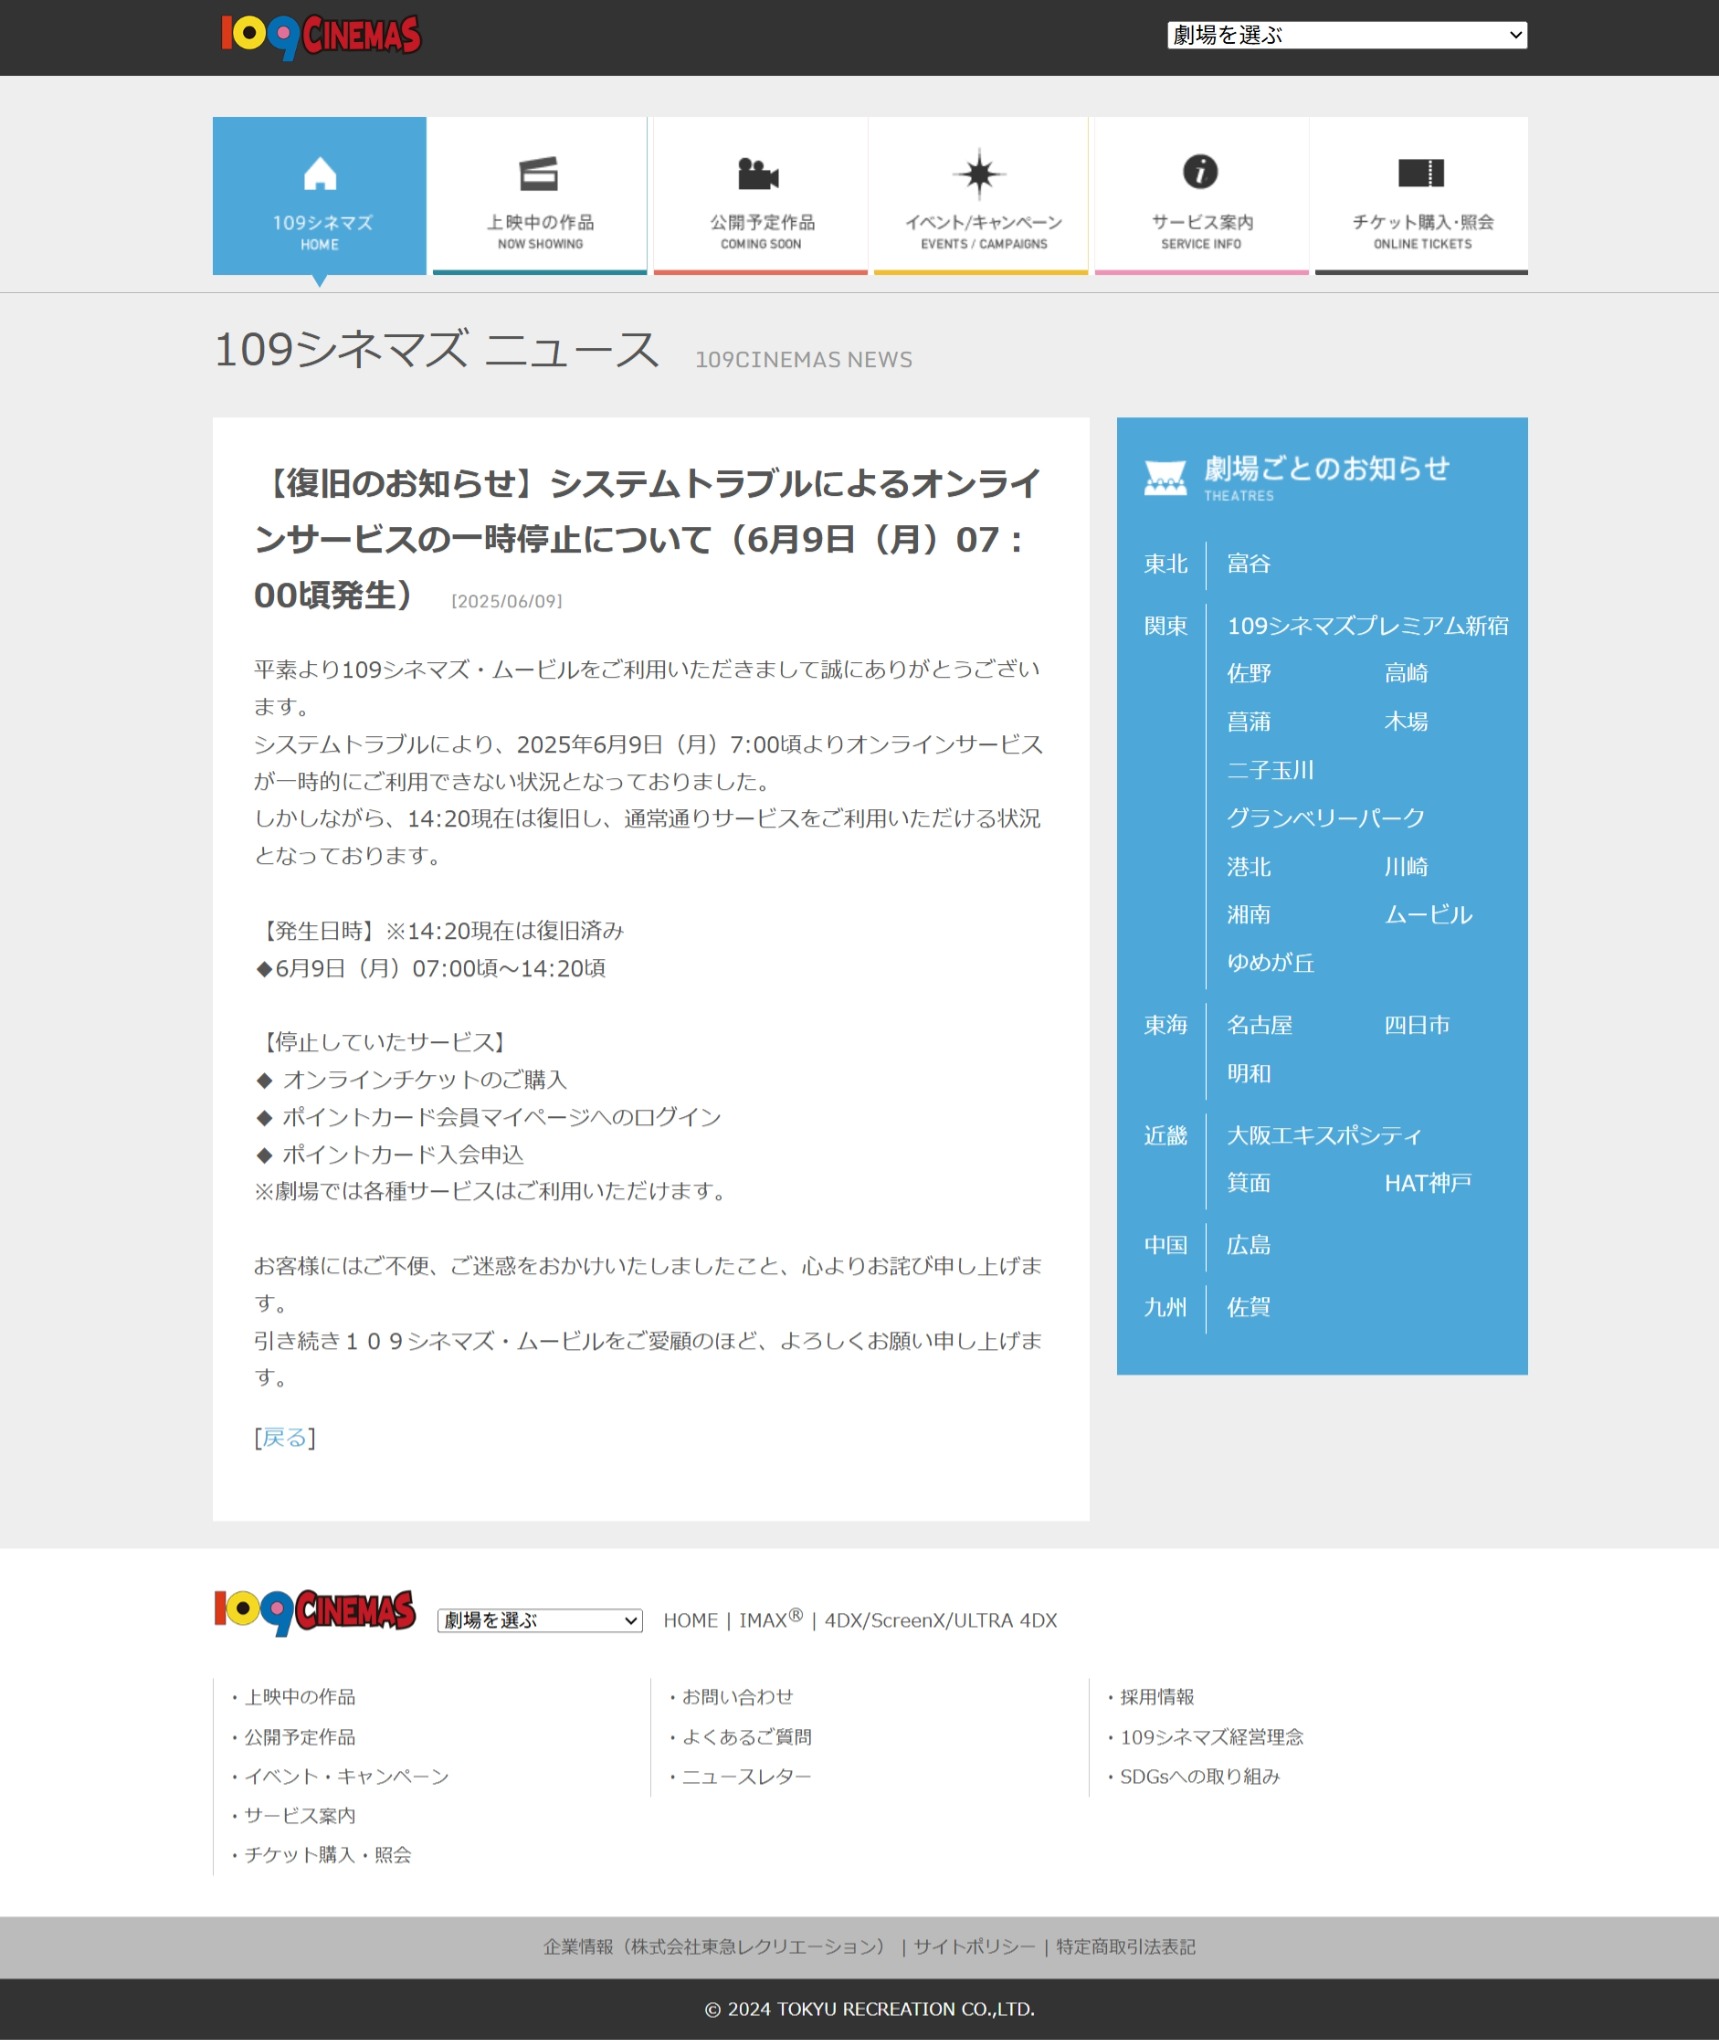
Task: Click footer 109シネマズ経営理念 link
Action: [1212, 1737]
